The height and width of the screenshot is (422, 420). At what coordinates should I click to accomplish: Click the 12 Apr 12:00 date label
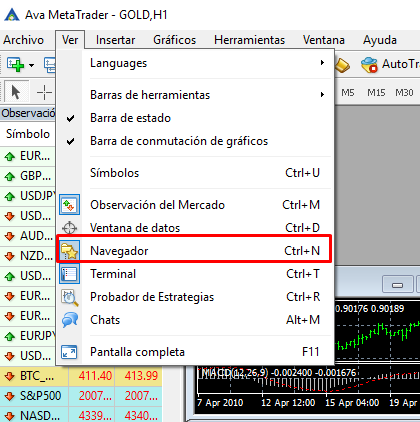pos(288,403)
